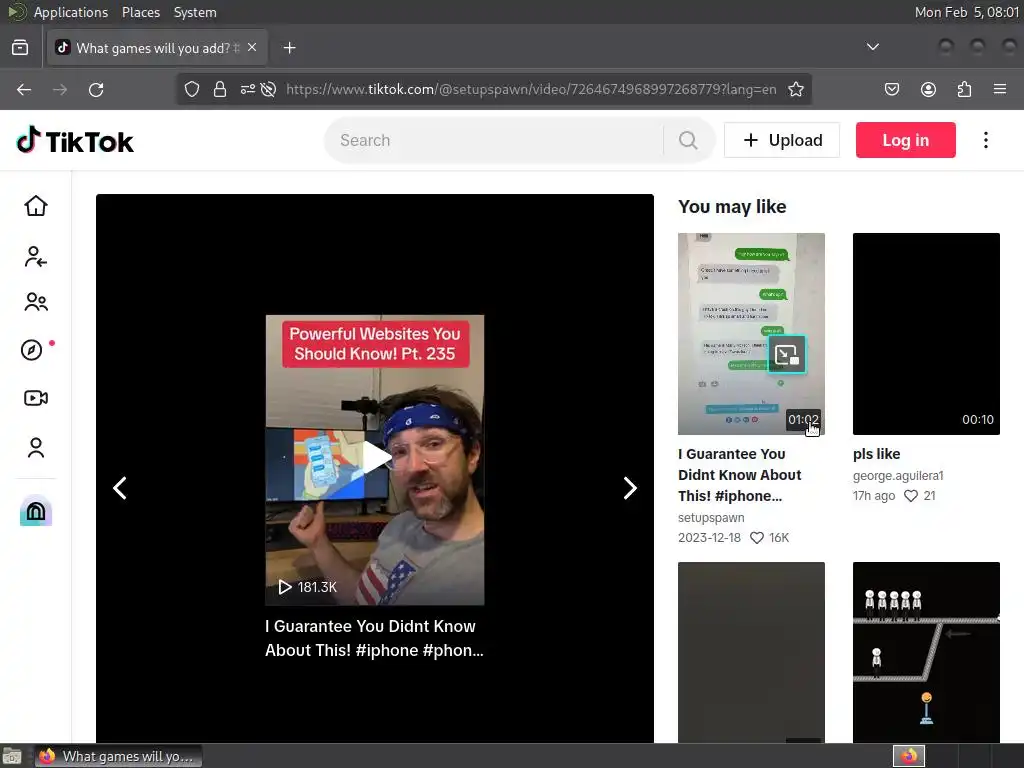Open the 'pls like' video title

click(876, 454)
